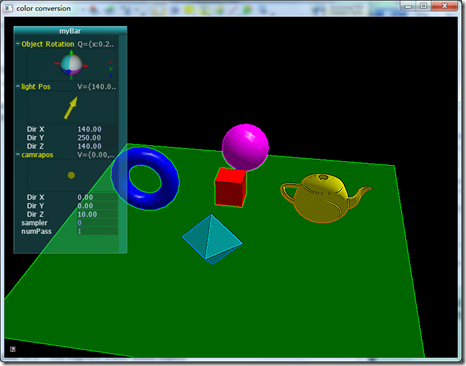Collapse the light Pos group
The width and height of the screenshot is (466, 366).
(x=18, y=86)
